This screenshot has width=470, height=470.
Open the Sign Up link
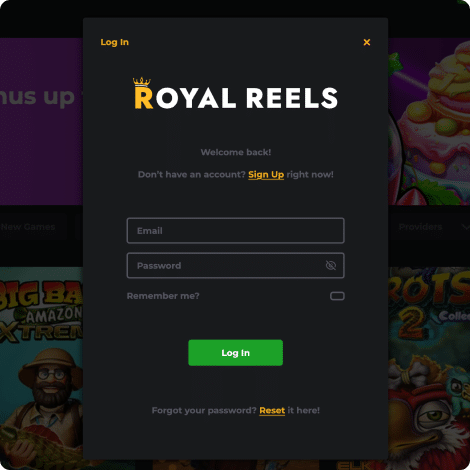[266, 175]
